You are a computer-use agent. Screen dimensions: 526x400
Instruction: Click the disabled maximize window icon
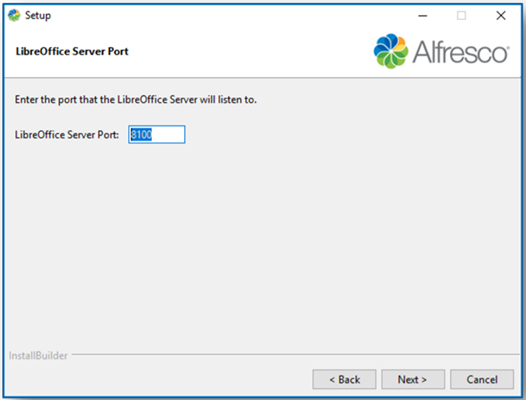pyautogui.click(x=462, y=15)
